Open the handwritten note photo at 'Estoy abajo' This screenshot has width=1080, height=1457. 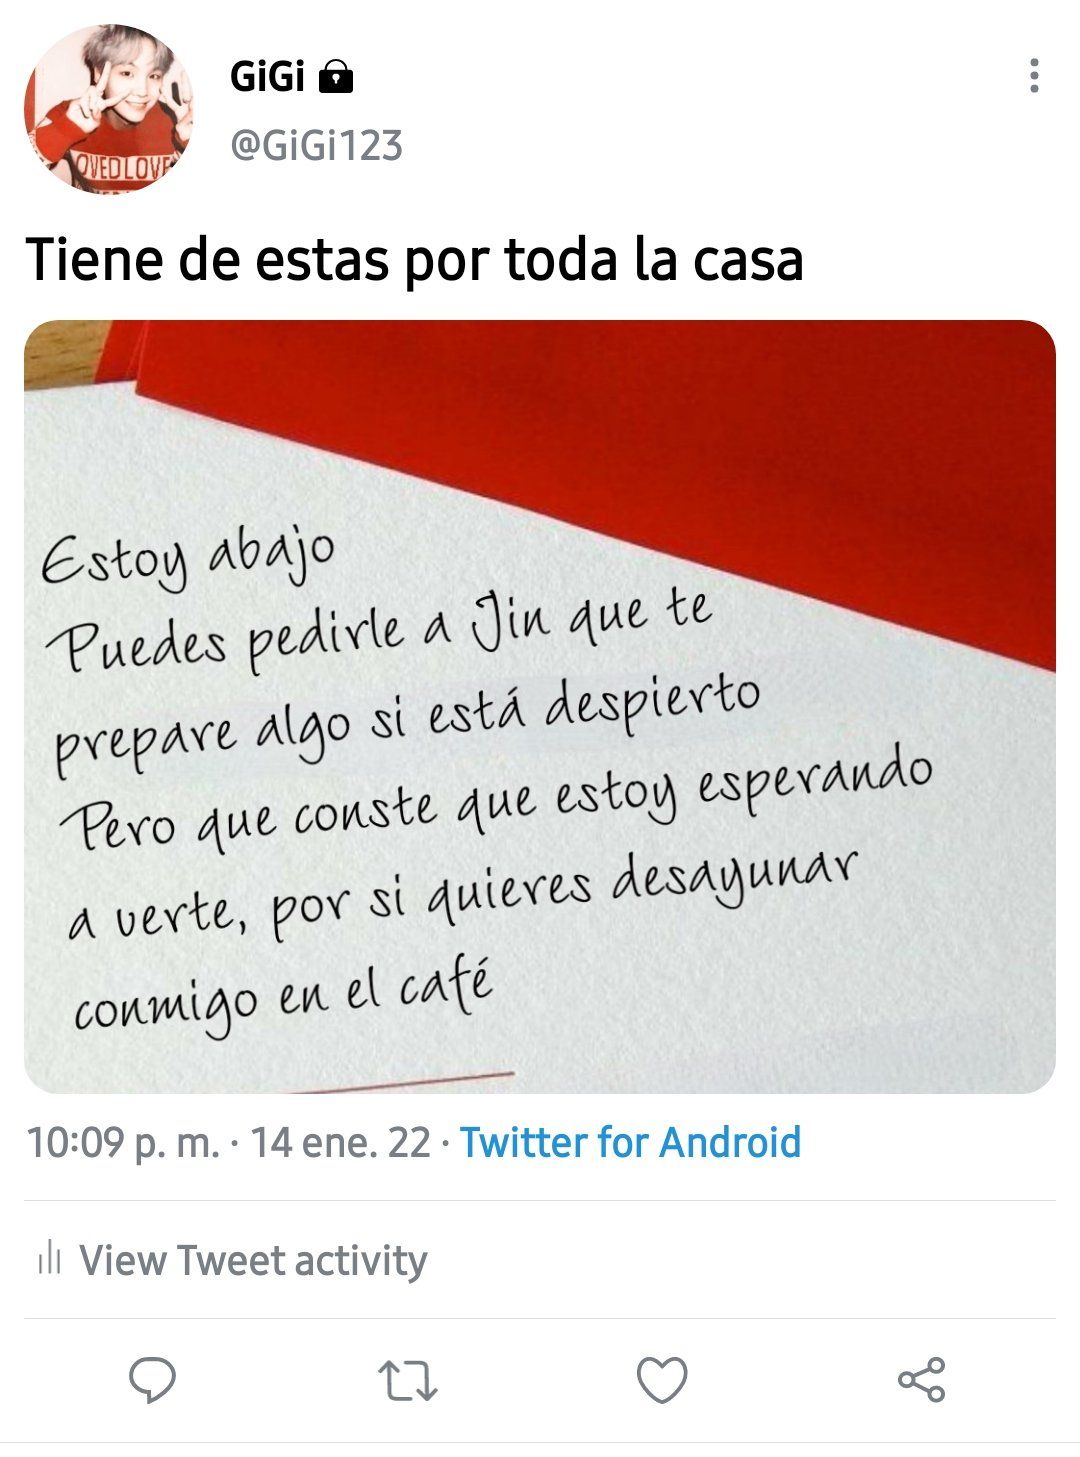point(188,558)
